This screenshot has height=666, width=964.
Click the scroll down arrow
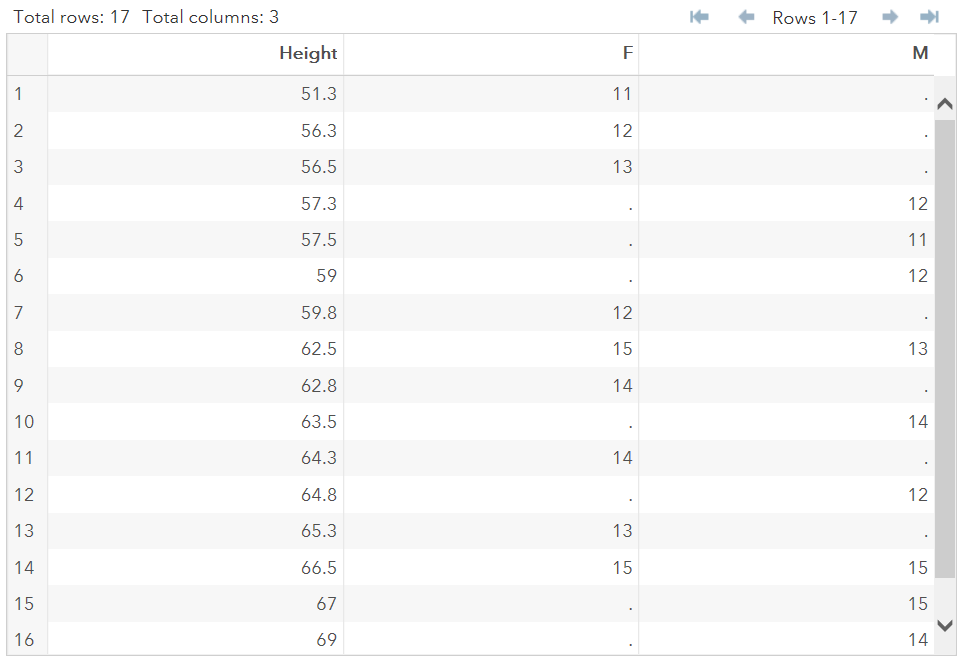coord(945,625)
